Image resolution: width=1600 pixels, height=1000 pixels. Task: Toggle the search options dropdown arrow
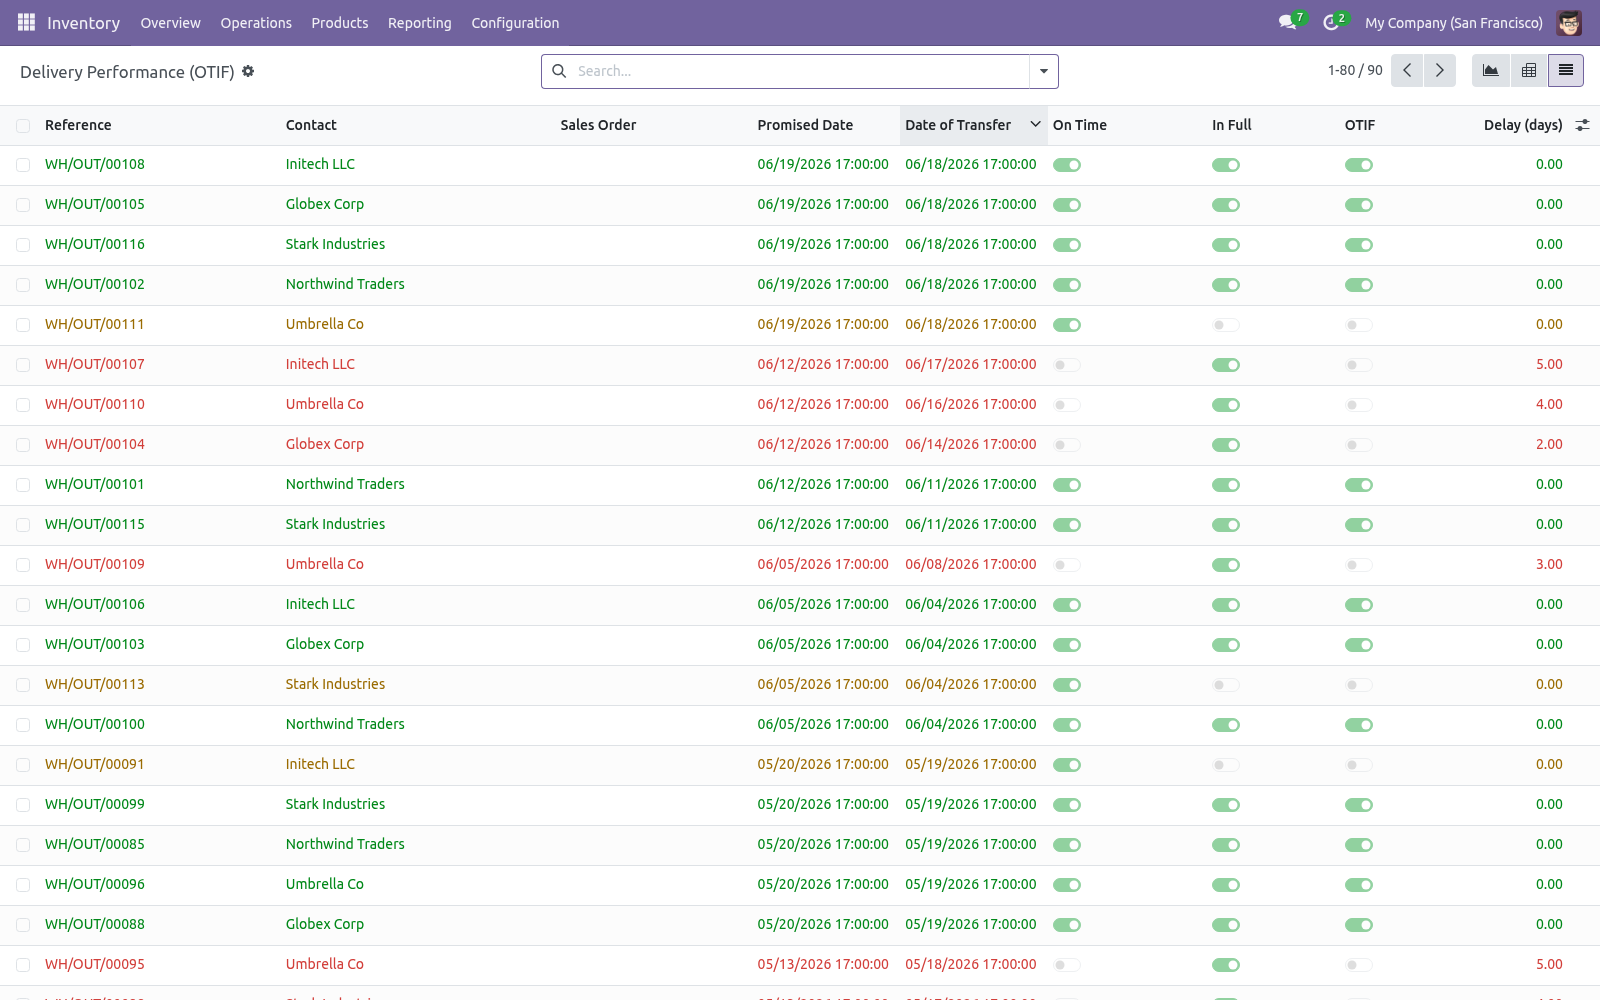(x=1044, y=71)
